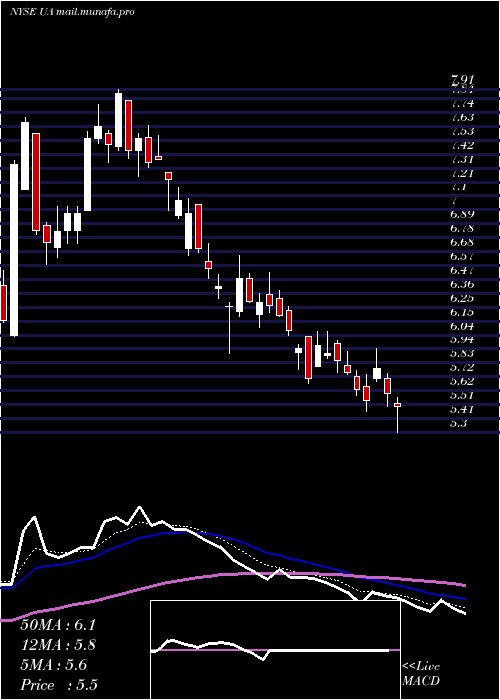The width and height of the screenshot is (500, 700).
Task: Click the 6.68 price axis label
Action: pyautogui.click(x=462, y=242)
